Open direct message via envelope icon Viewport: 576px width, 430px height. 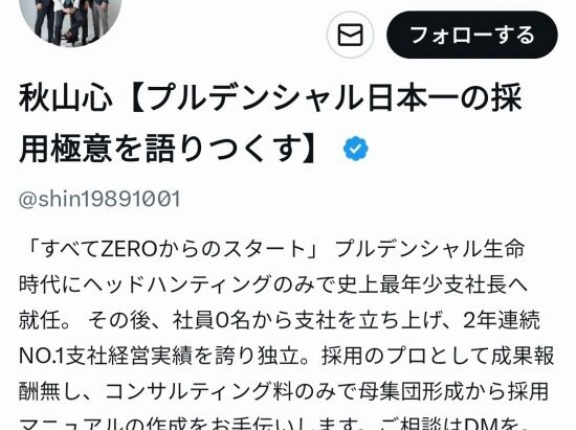[350, 35]
